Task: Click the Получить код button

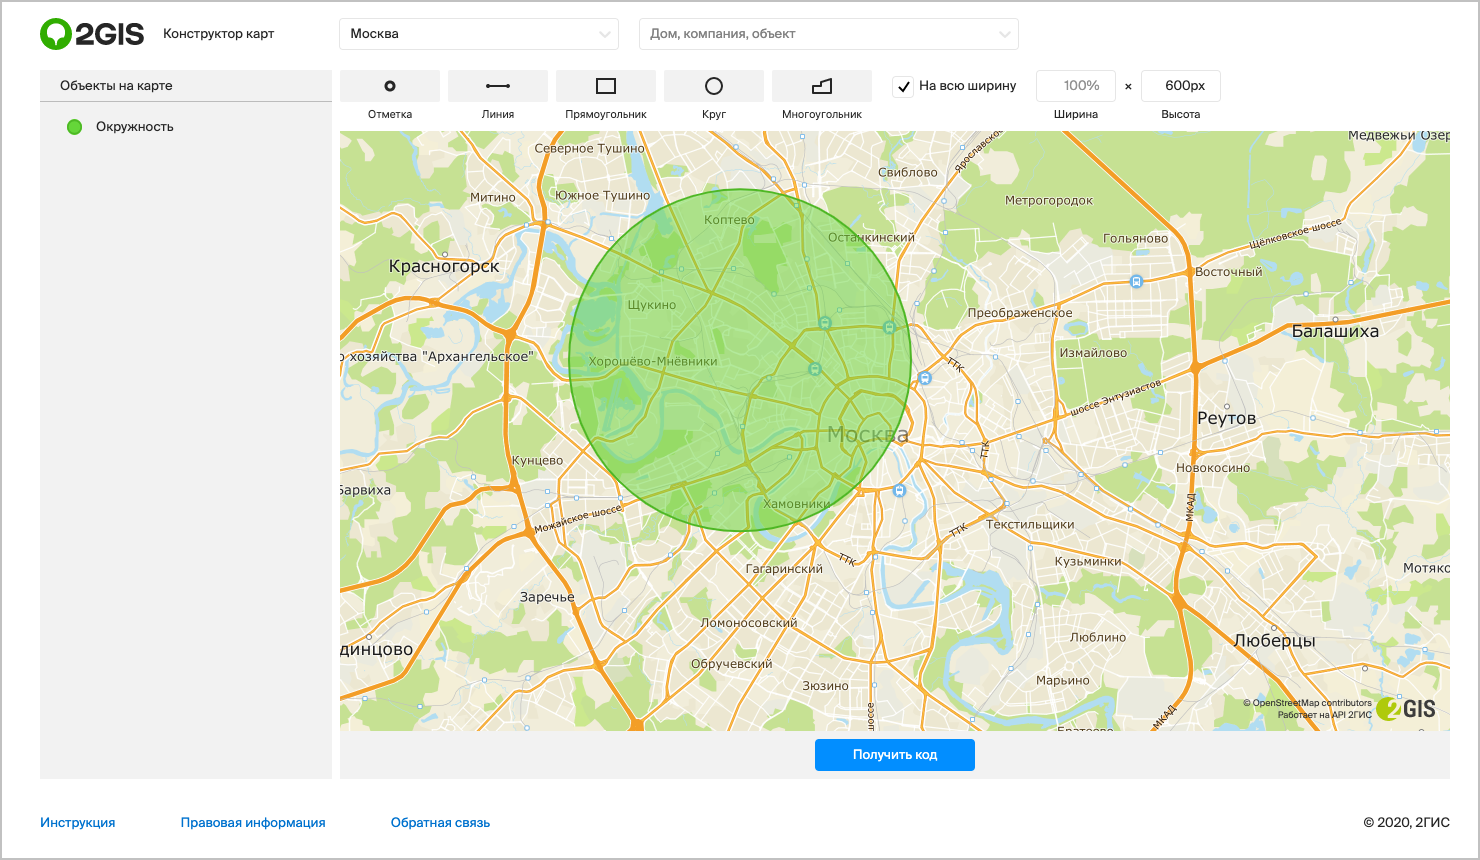Action: click(895, 755)
